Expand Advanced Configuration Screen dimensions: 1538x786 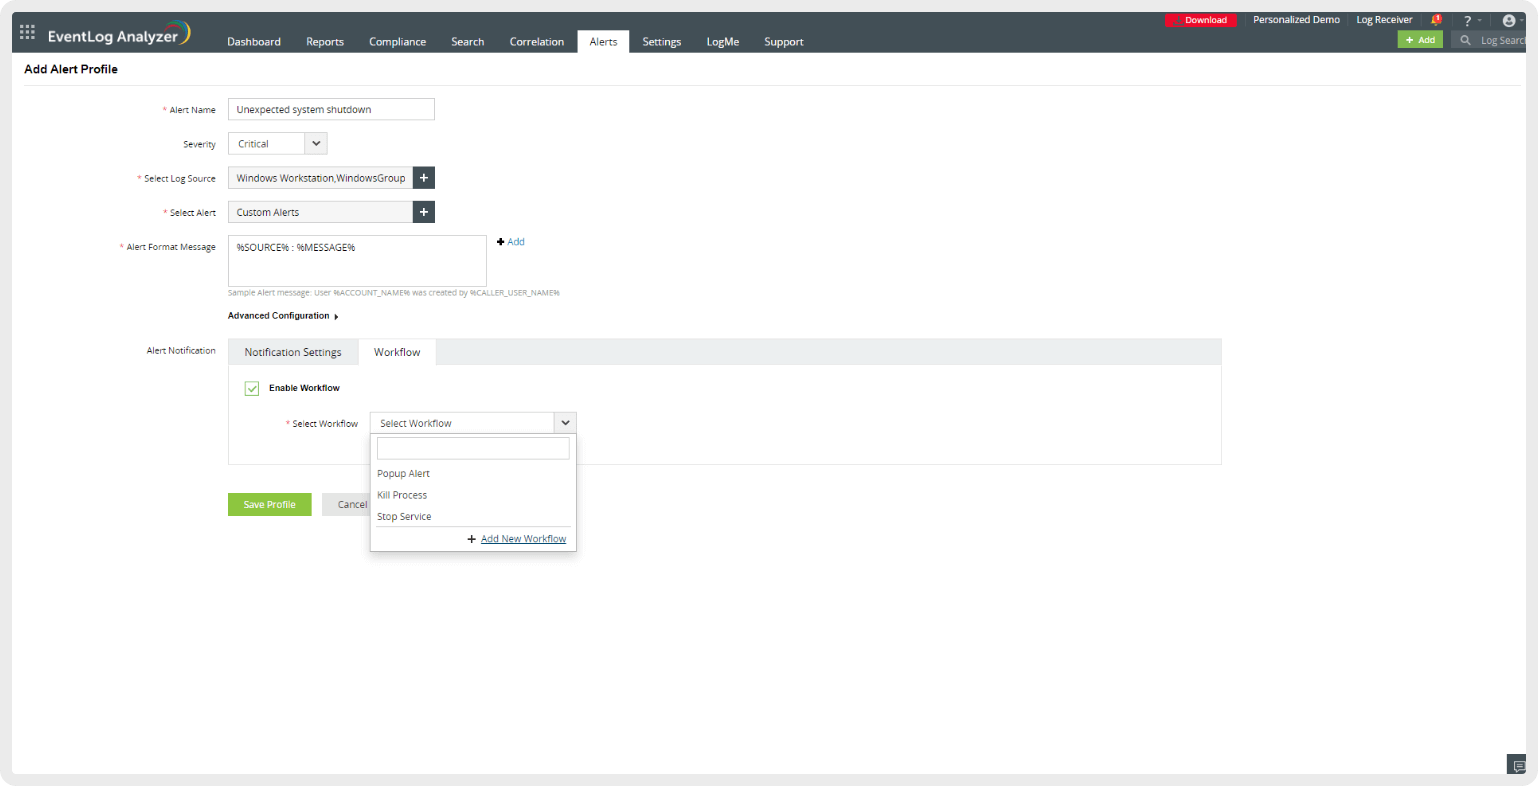click(x=283, y=316)
